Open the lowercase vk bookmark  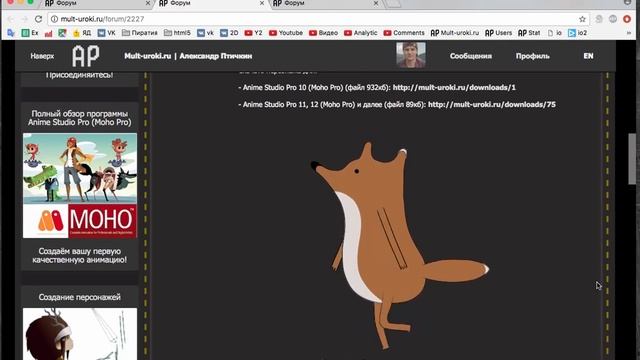205,33
